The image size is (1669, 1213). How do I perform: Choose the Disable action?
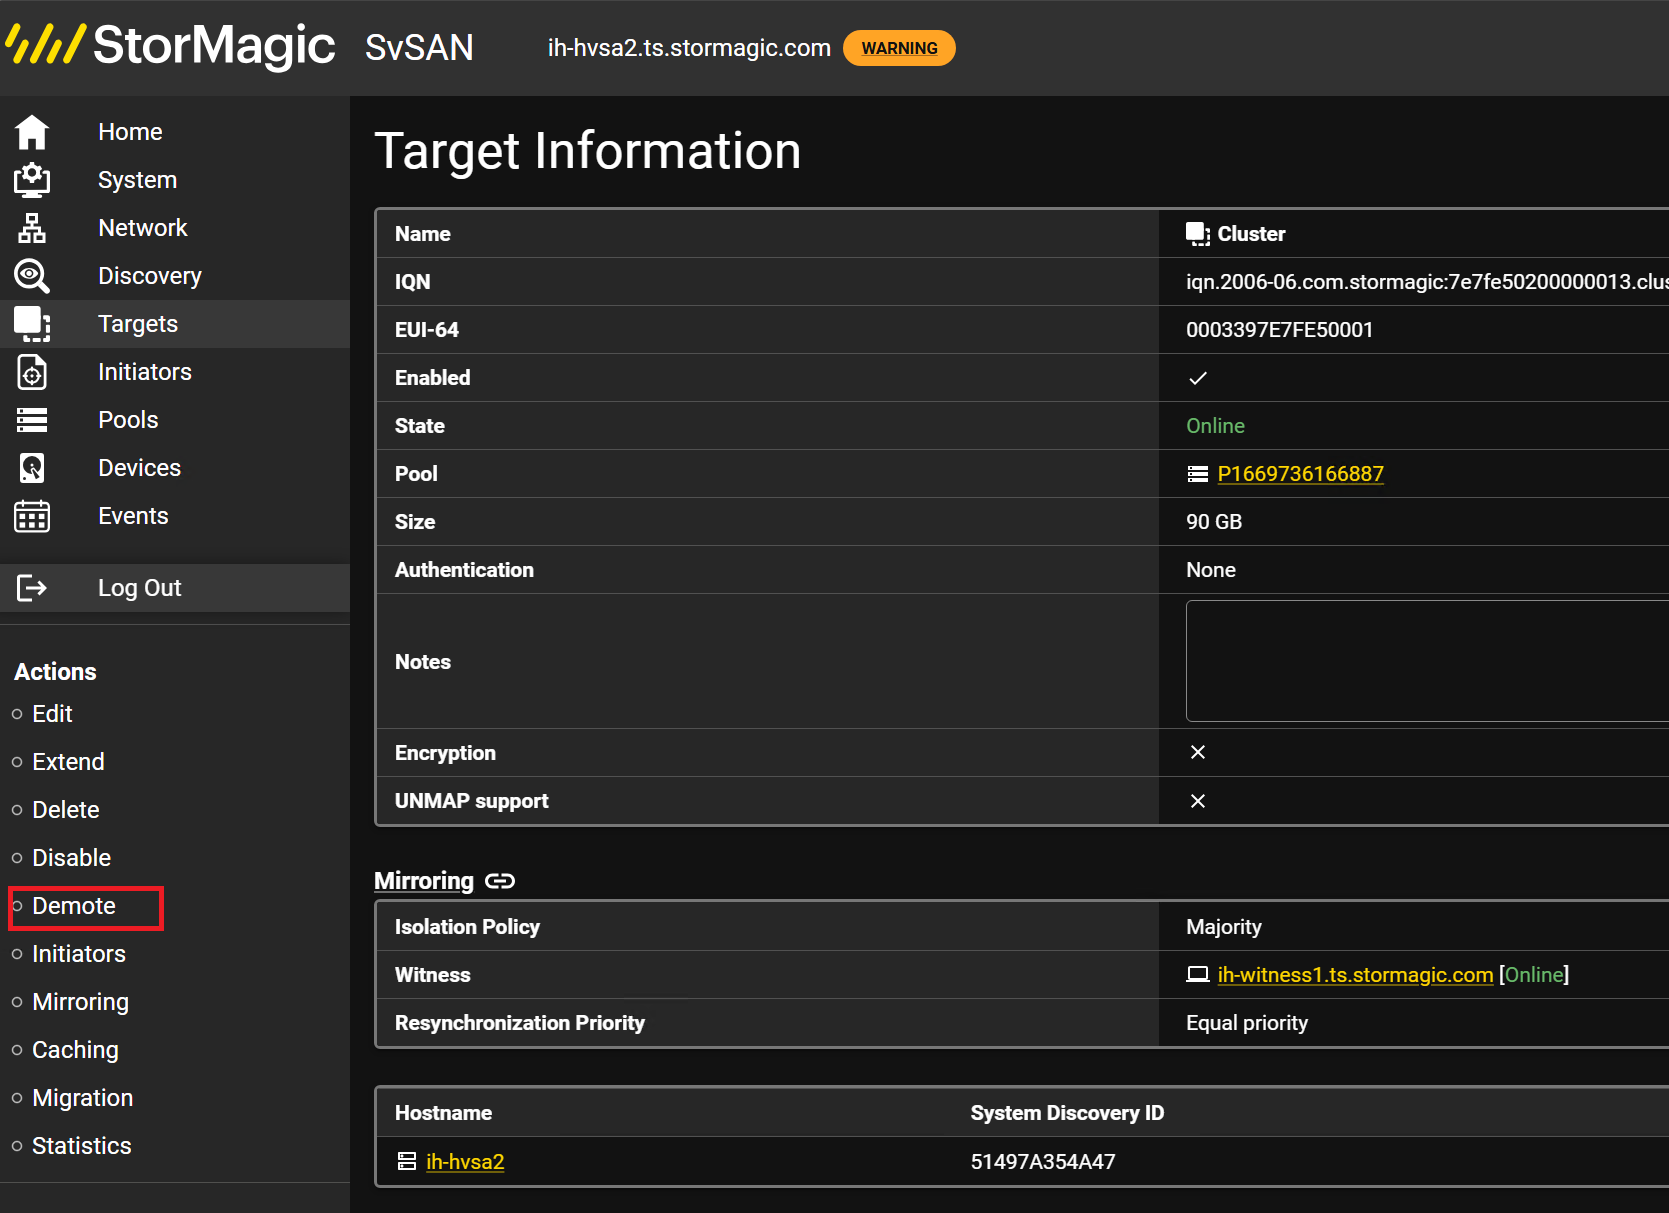coord(71,858)
